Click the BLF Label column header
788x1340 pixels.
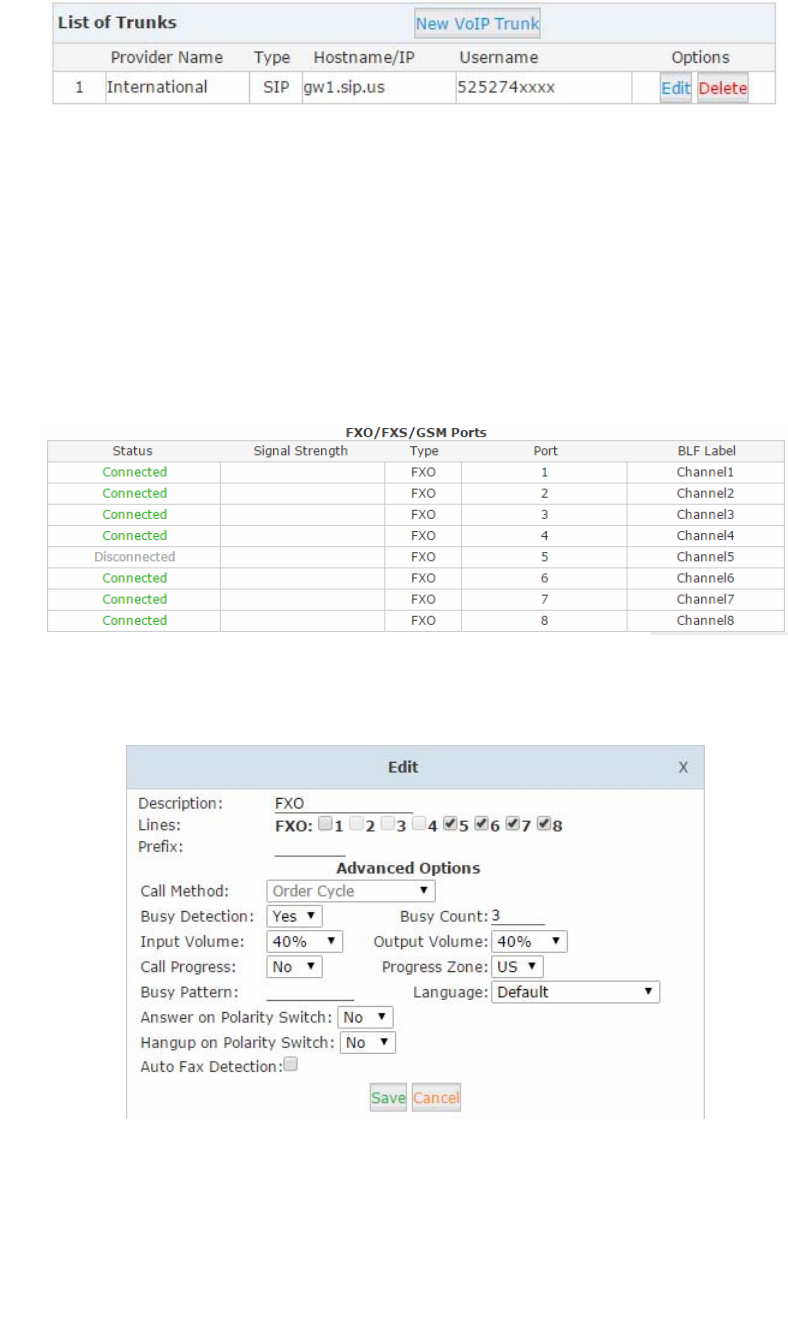(x=706, y=451)
